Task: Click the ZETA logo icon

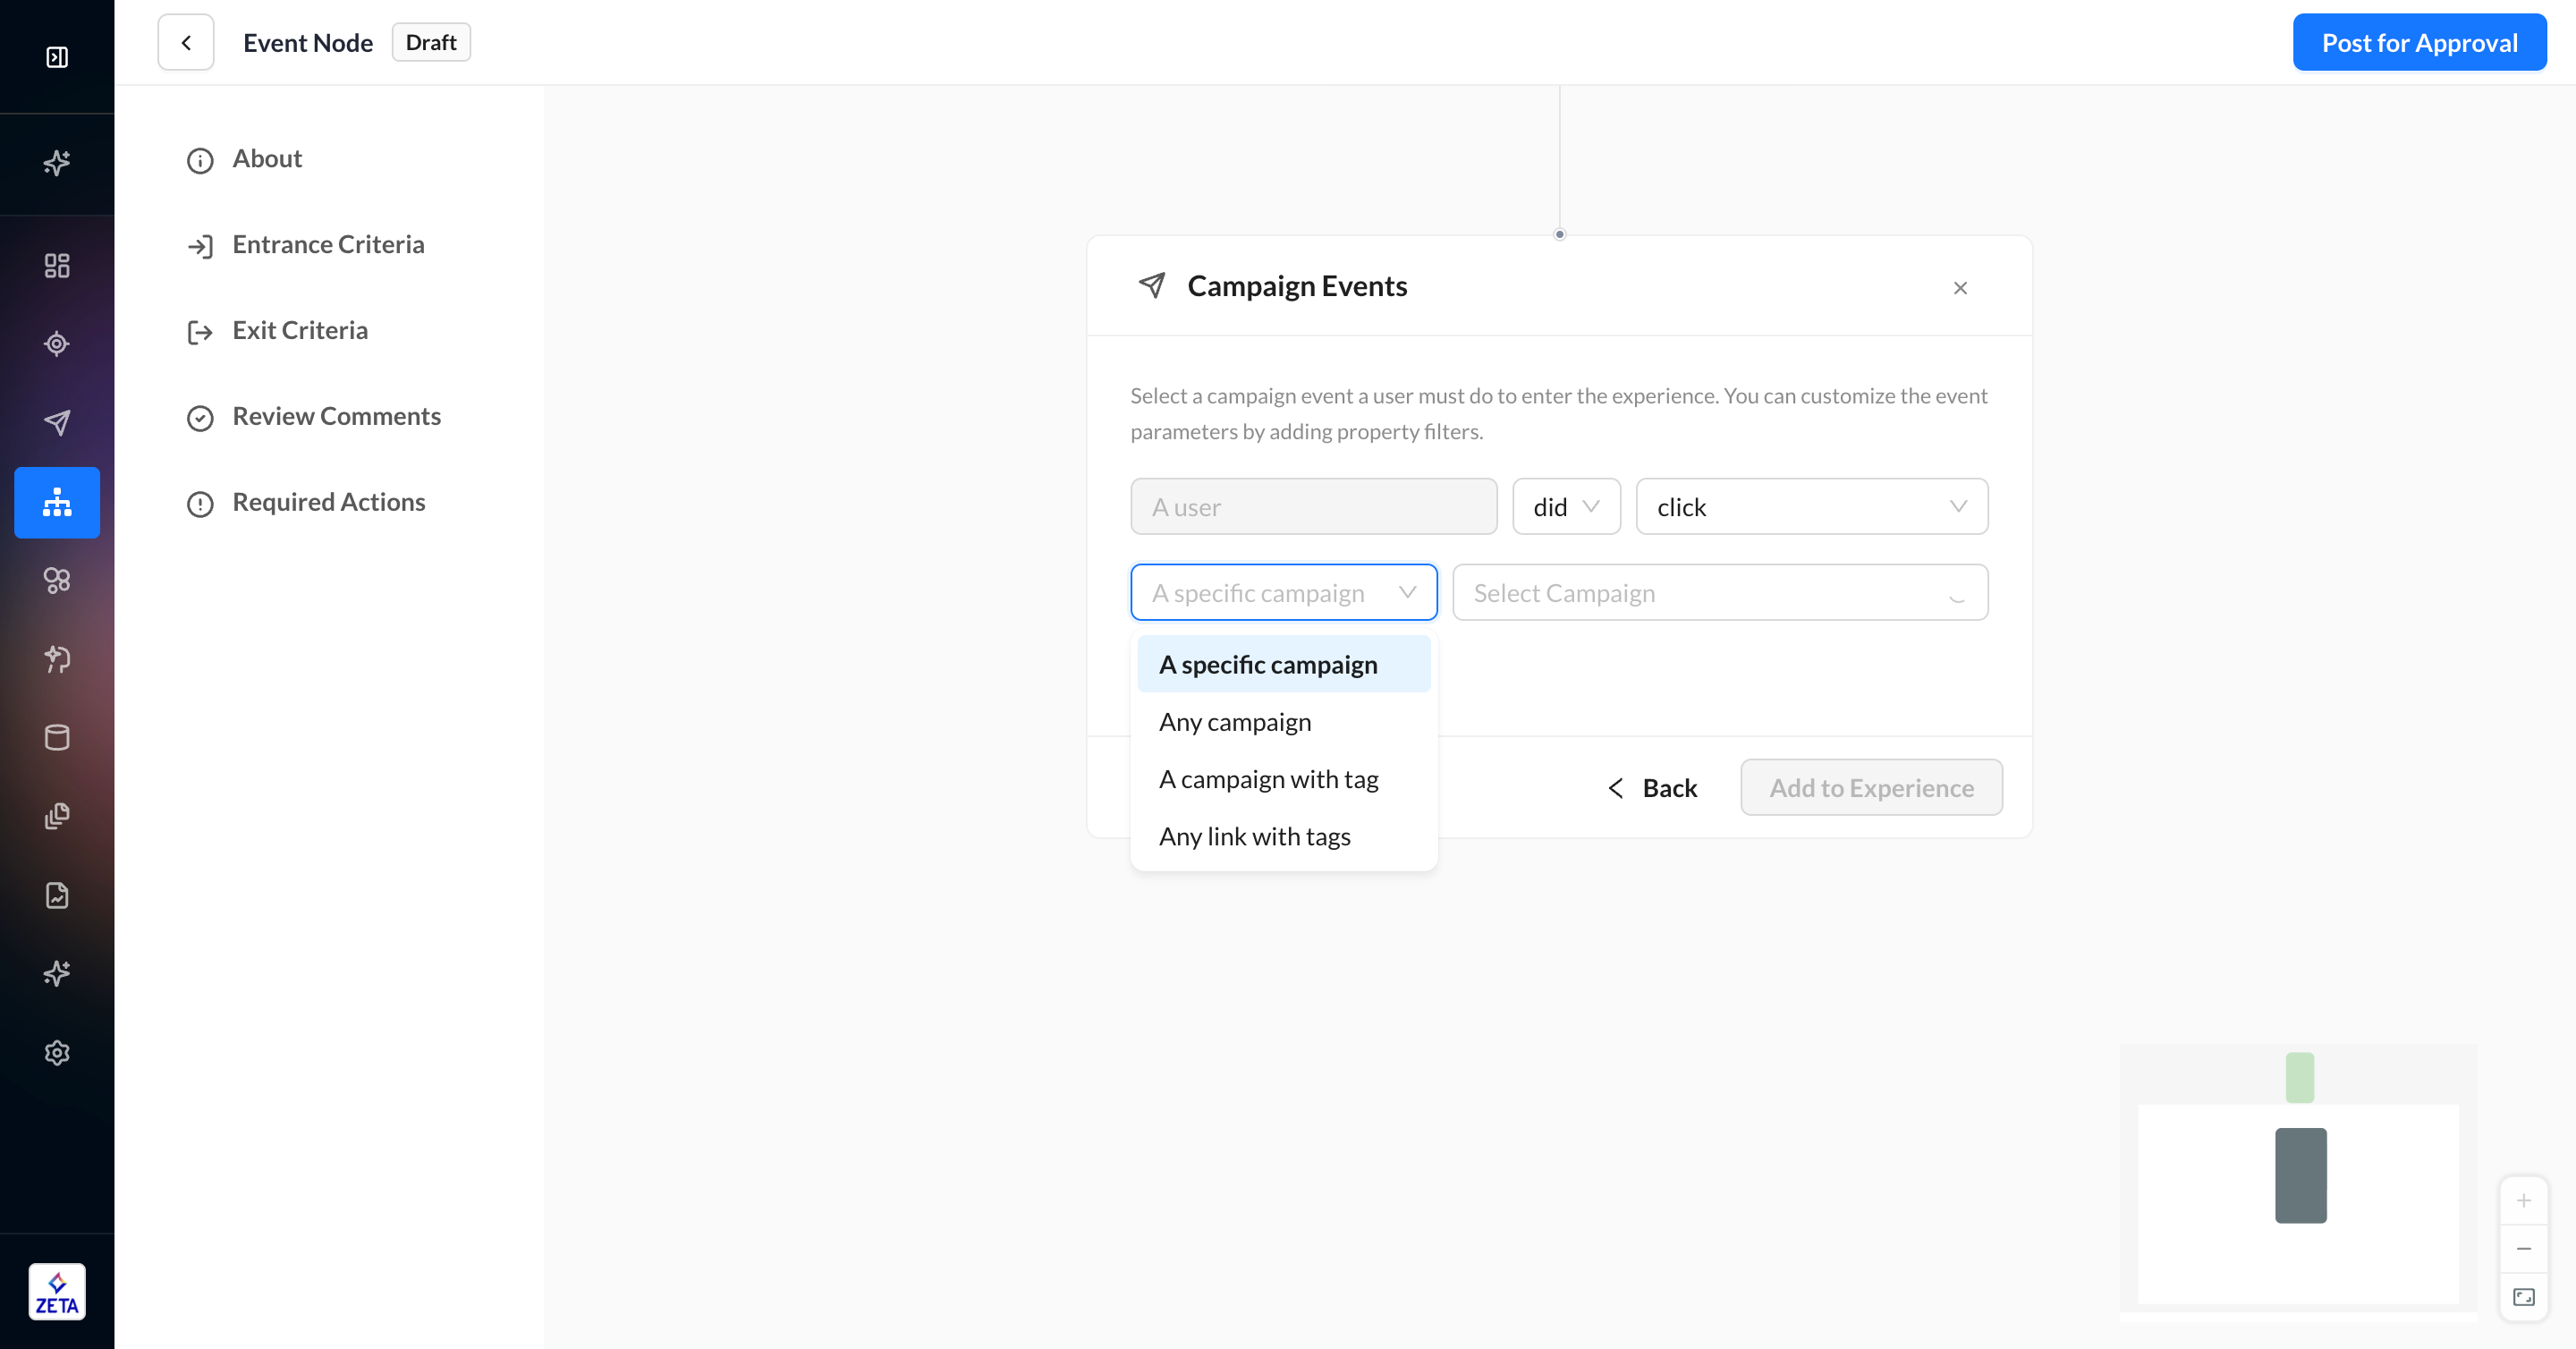Action: [57, 1292]
